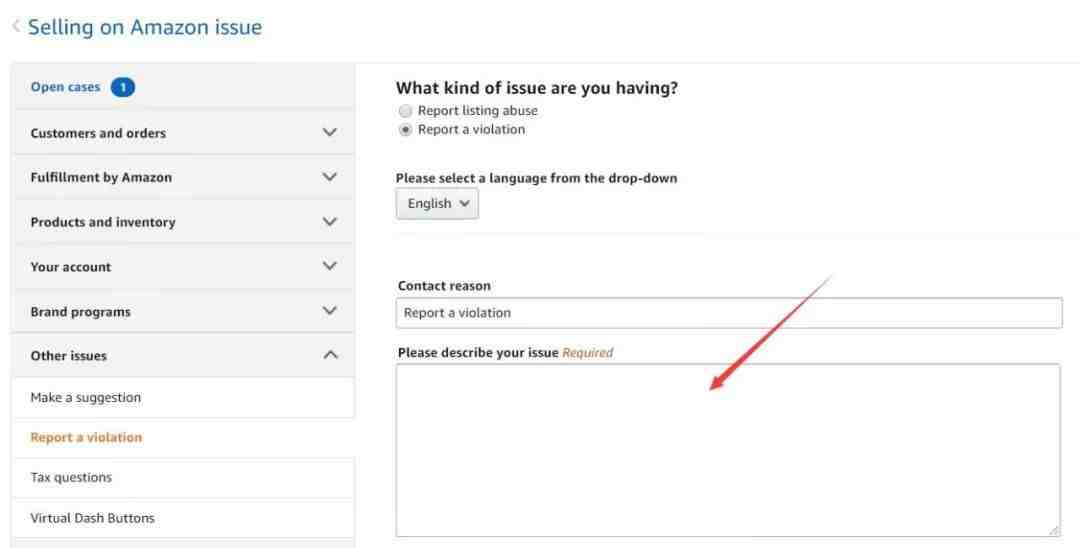
Task: Click the describe your issue text area
Action: (728, 450)
